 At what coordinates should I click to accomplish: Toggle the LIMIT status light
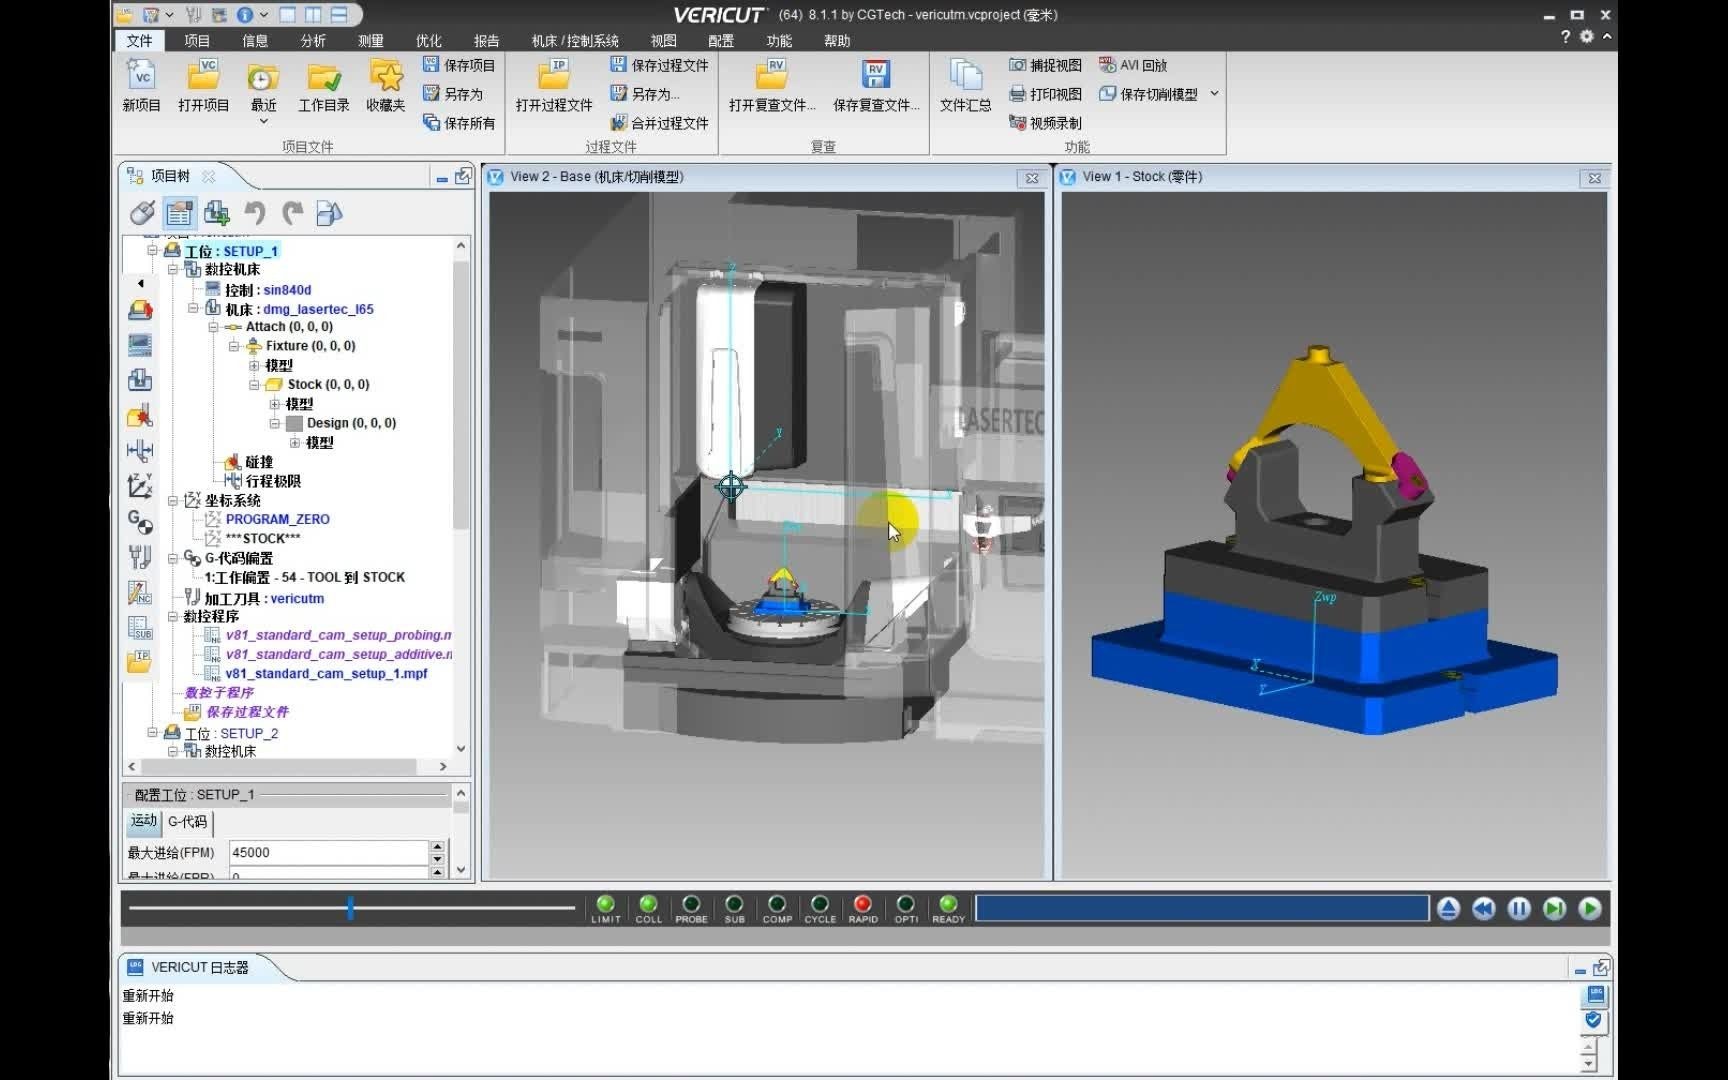point(605,904)
